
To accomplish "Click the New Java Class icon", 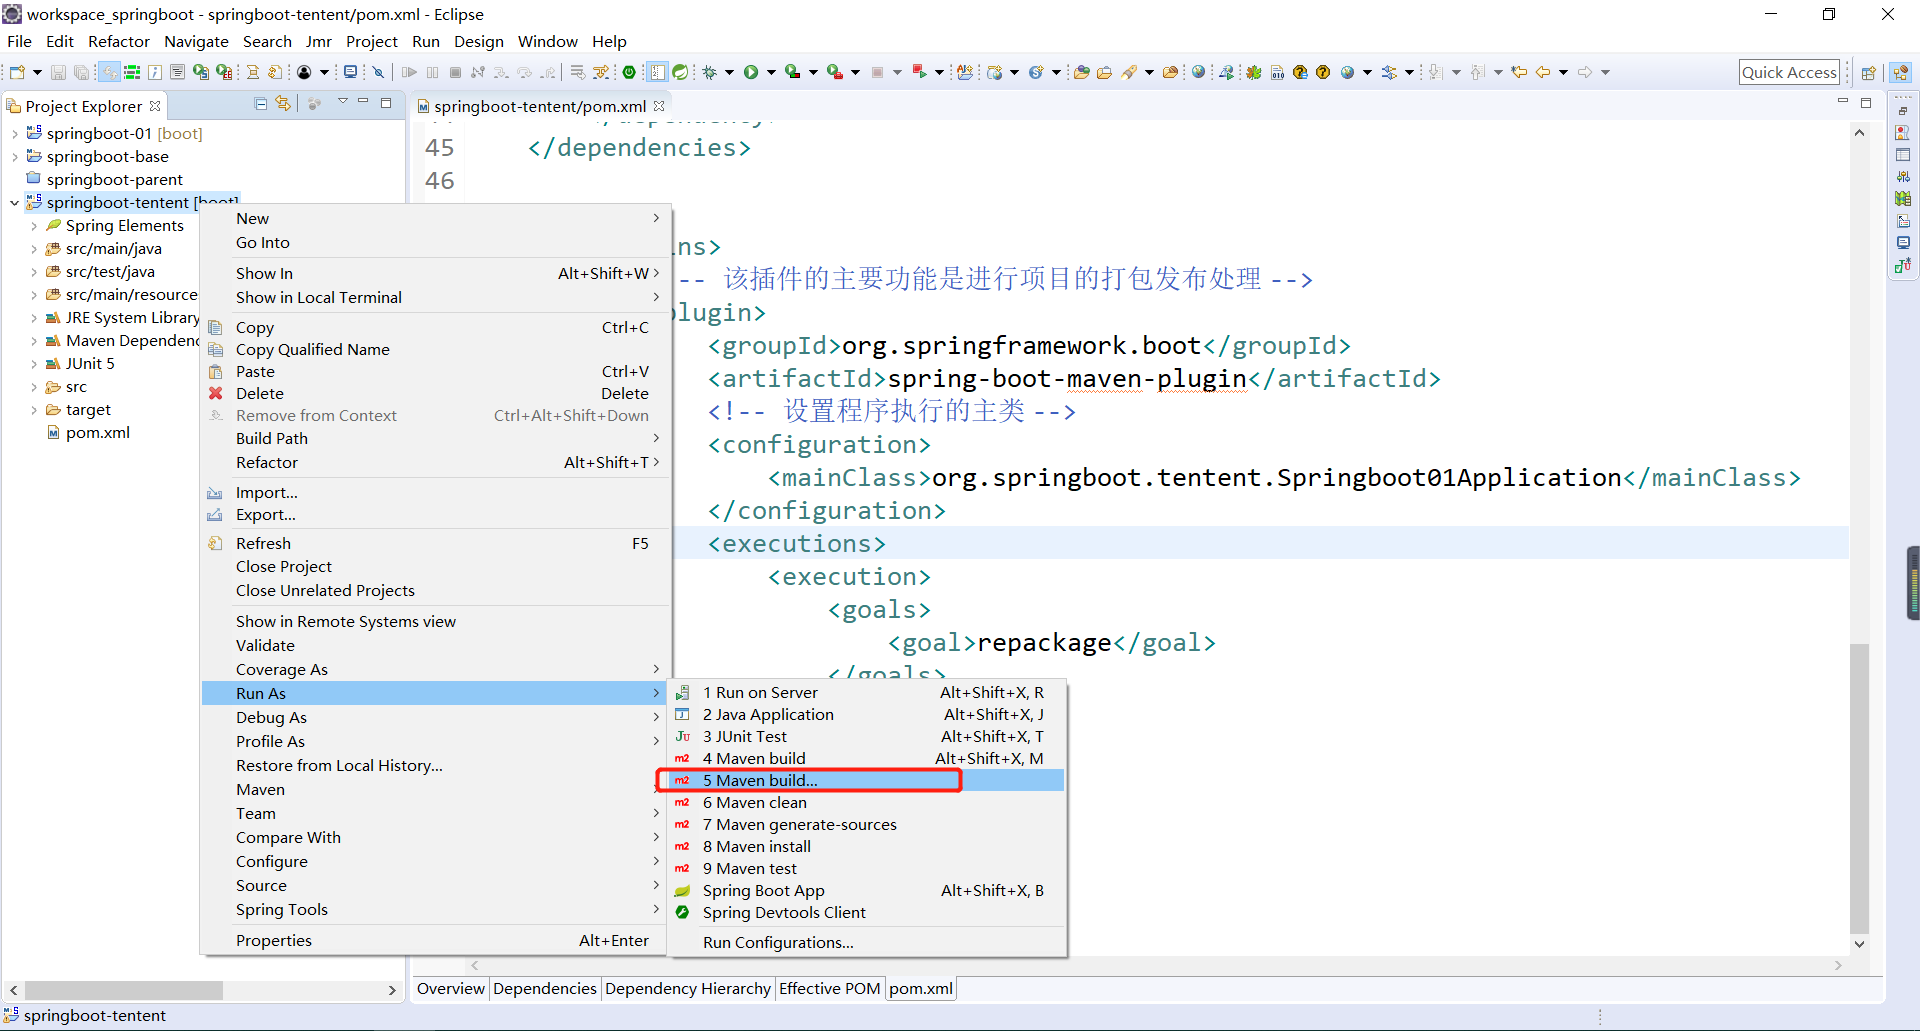I will (1036, 72).
